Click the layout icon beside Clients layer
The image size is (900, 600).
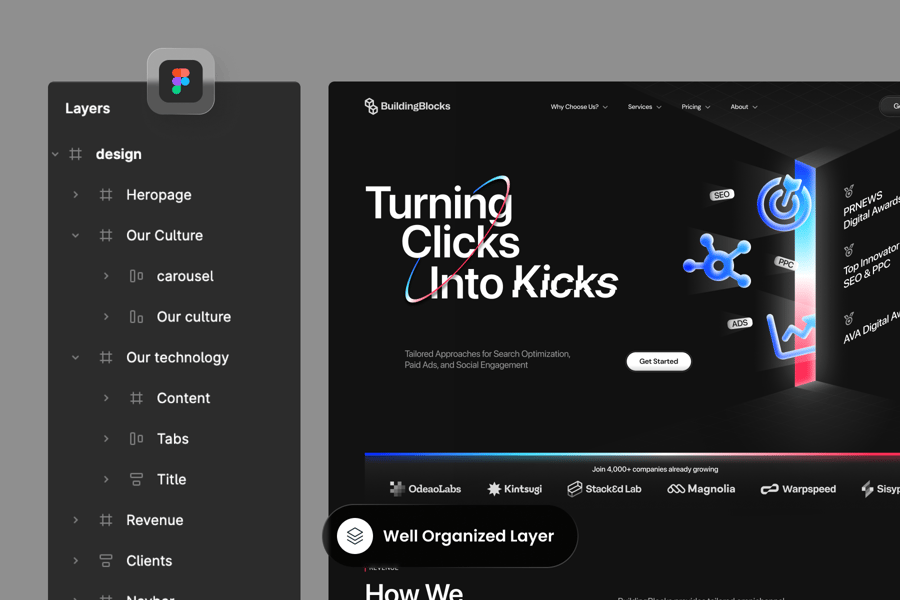tap(106, 561)
